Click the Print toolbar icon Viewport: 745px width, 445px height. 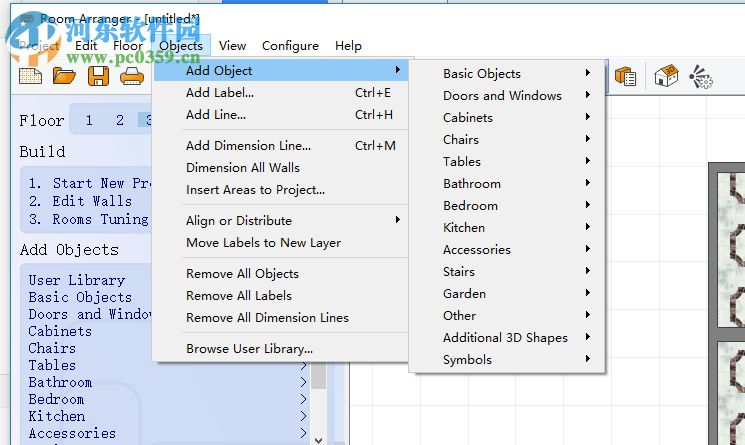point(132,76)
